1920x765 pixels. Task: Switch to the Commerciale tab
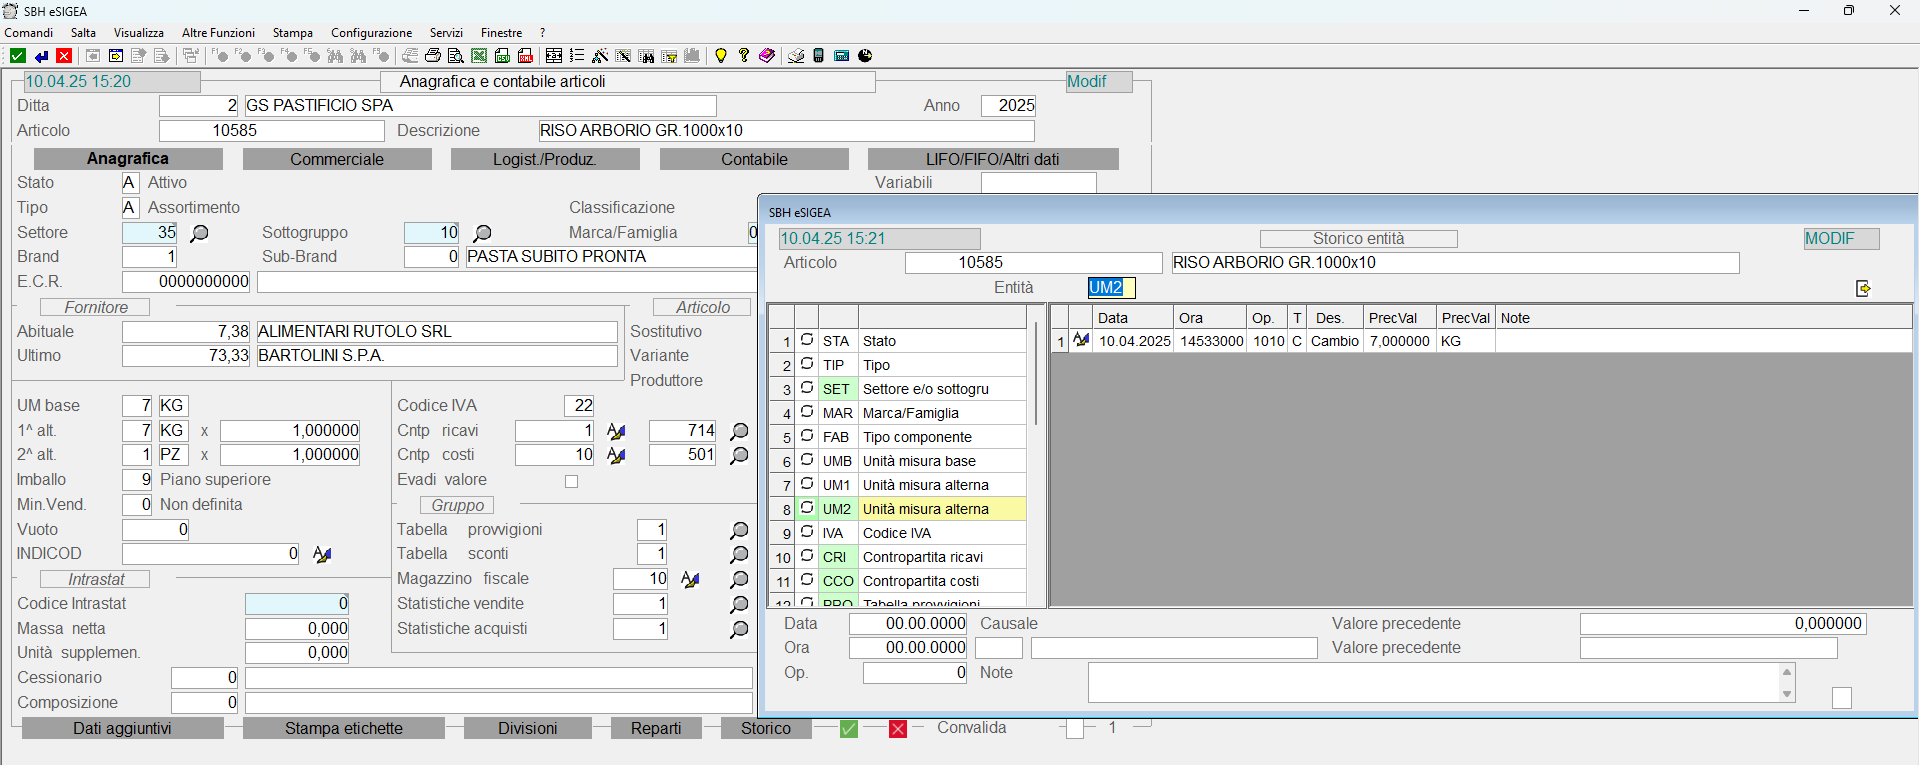[x=336, y=159]
